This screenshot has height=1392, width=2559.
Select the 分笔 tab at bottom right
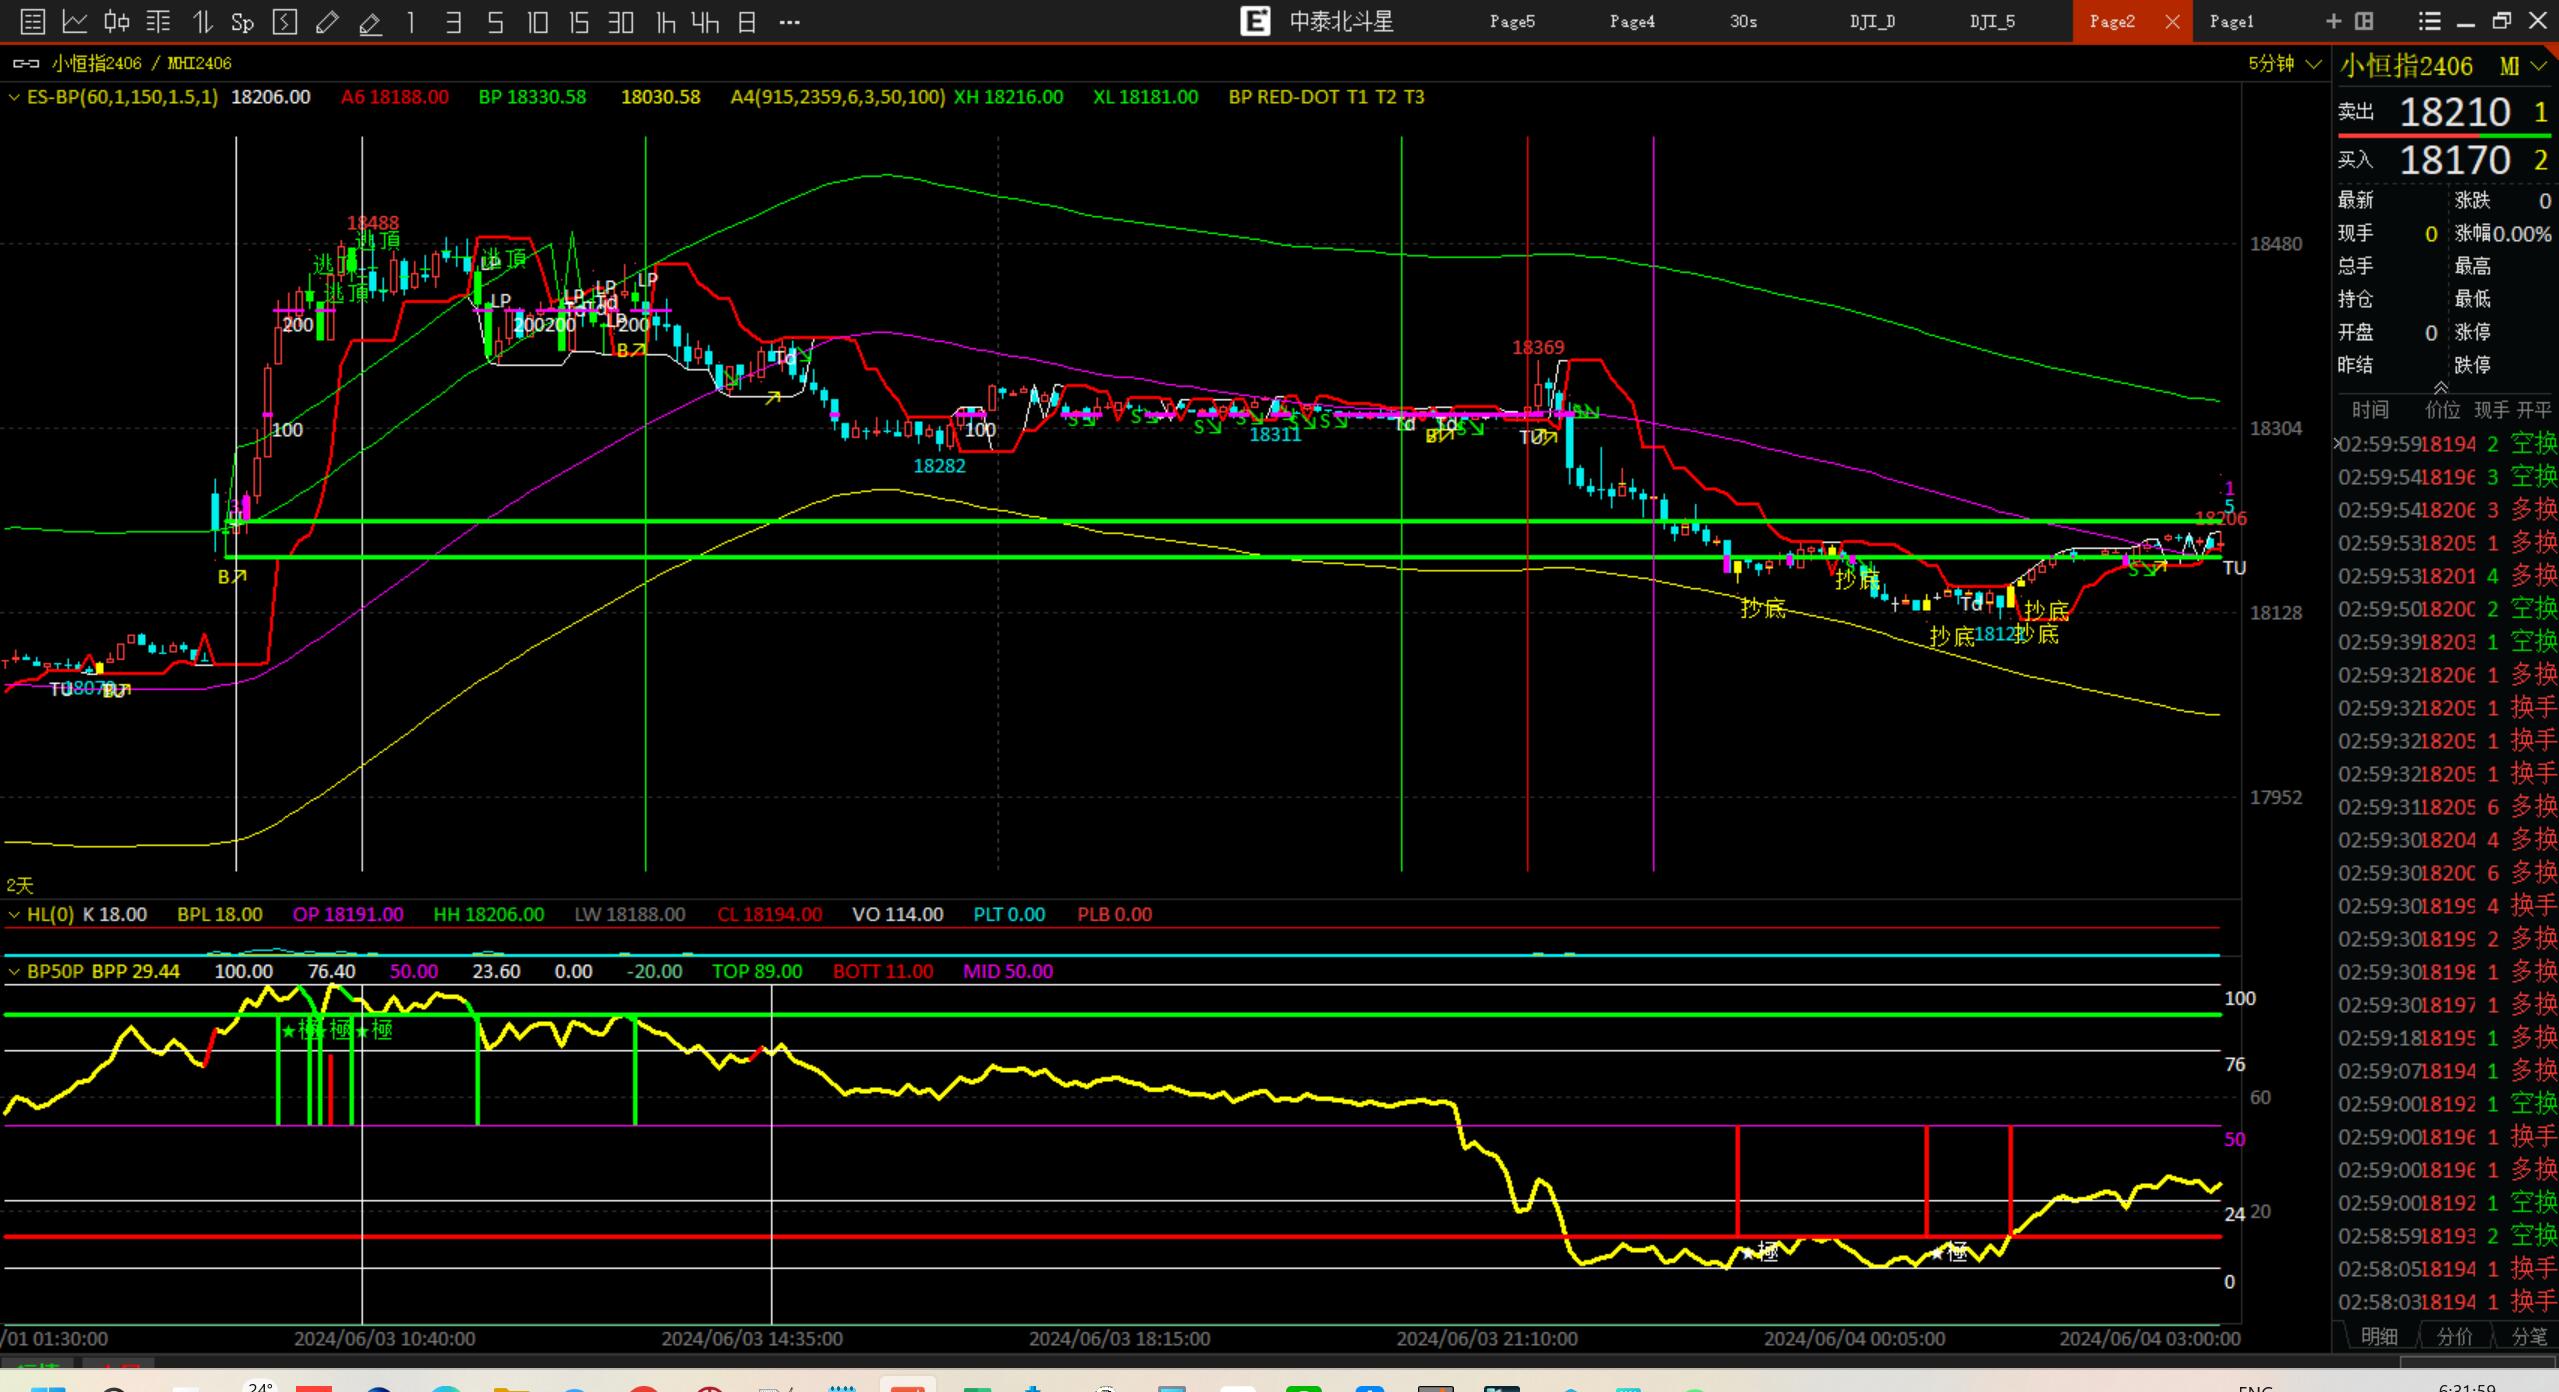click(x=2530, y=1336)
